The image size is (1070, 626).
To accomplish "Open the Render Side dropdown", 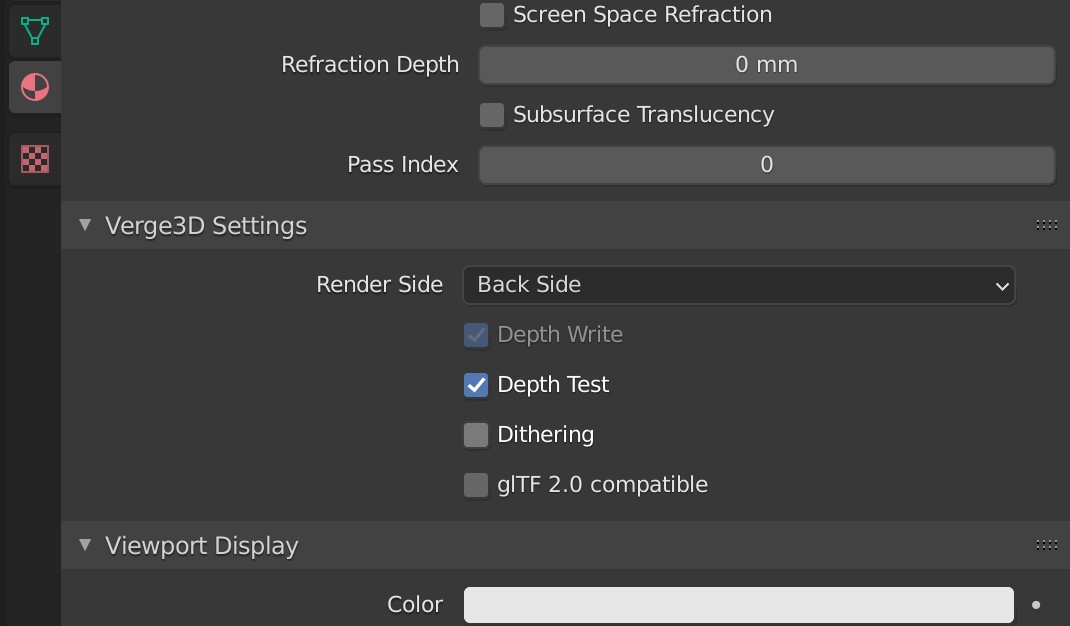I will [x=739, y=285].
